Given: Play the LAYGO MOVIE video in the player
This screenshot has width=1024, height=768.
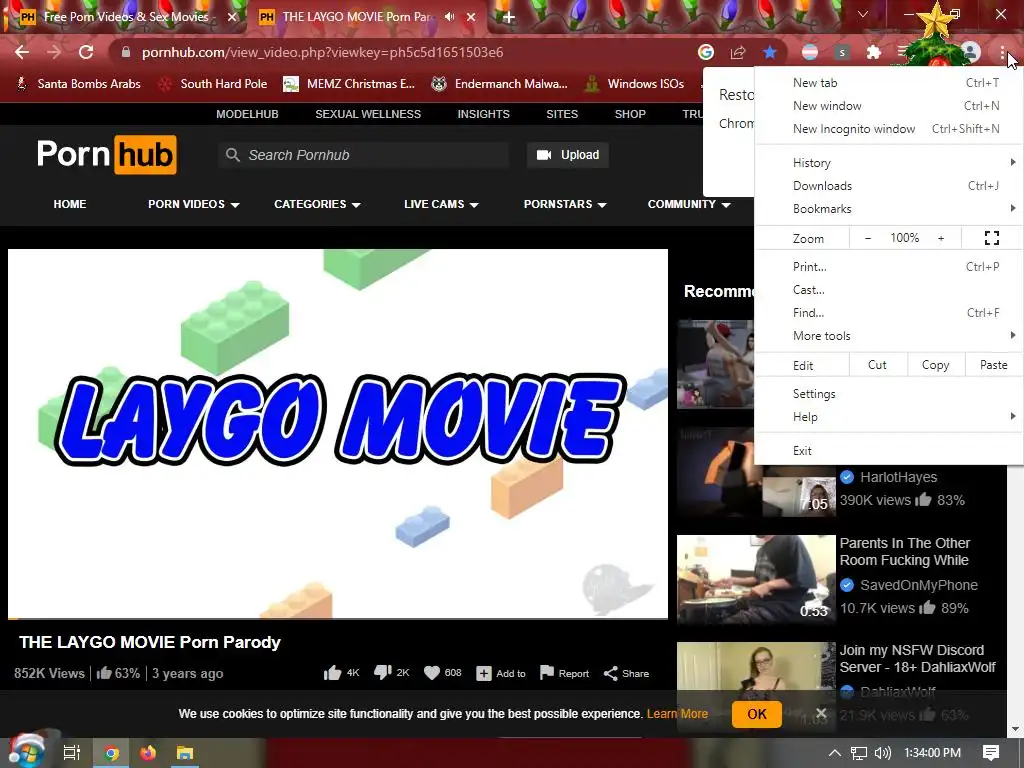Looking at the screenshot, I should (x=338, y=434).
